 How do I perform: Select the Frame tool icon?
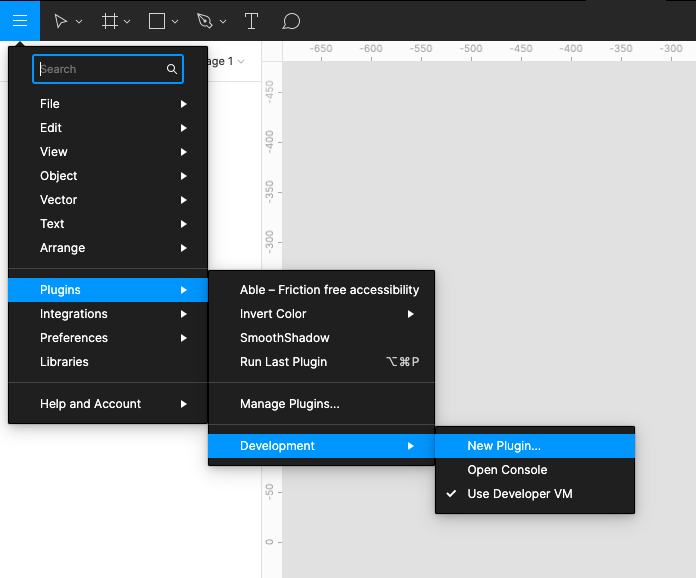pos(110,21)
